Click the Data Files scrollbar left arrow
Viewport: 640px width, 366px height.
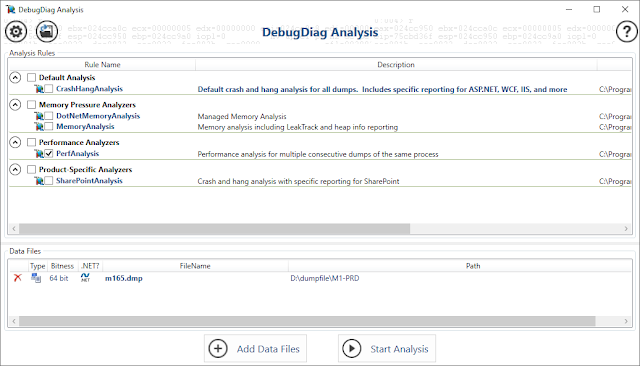coord(14,321)
